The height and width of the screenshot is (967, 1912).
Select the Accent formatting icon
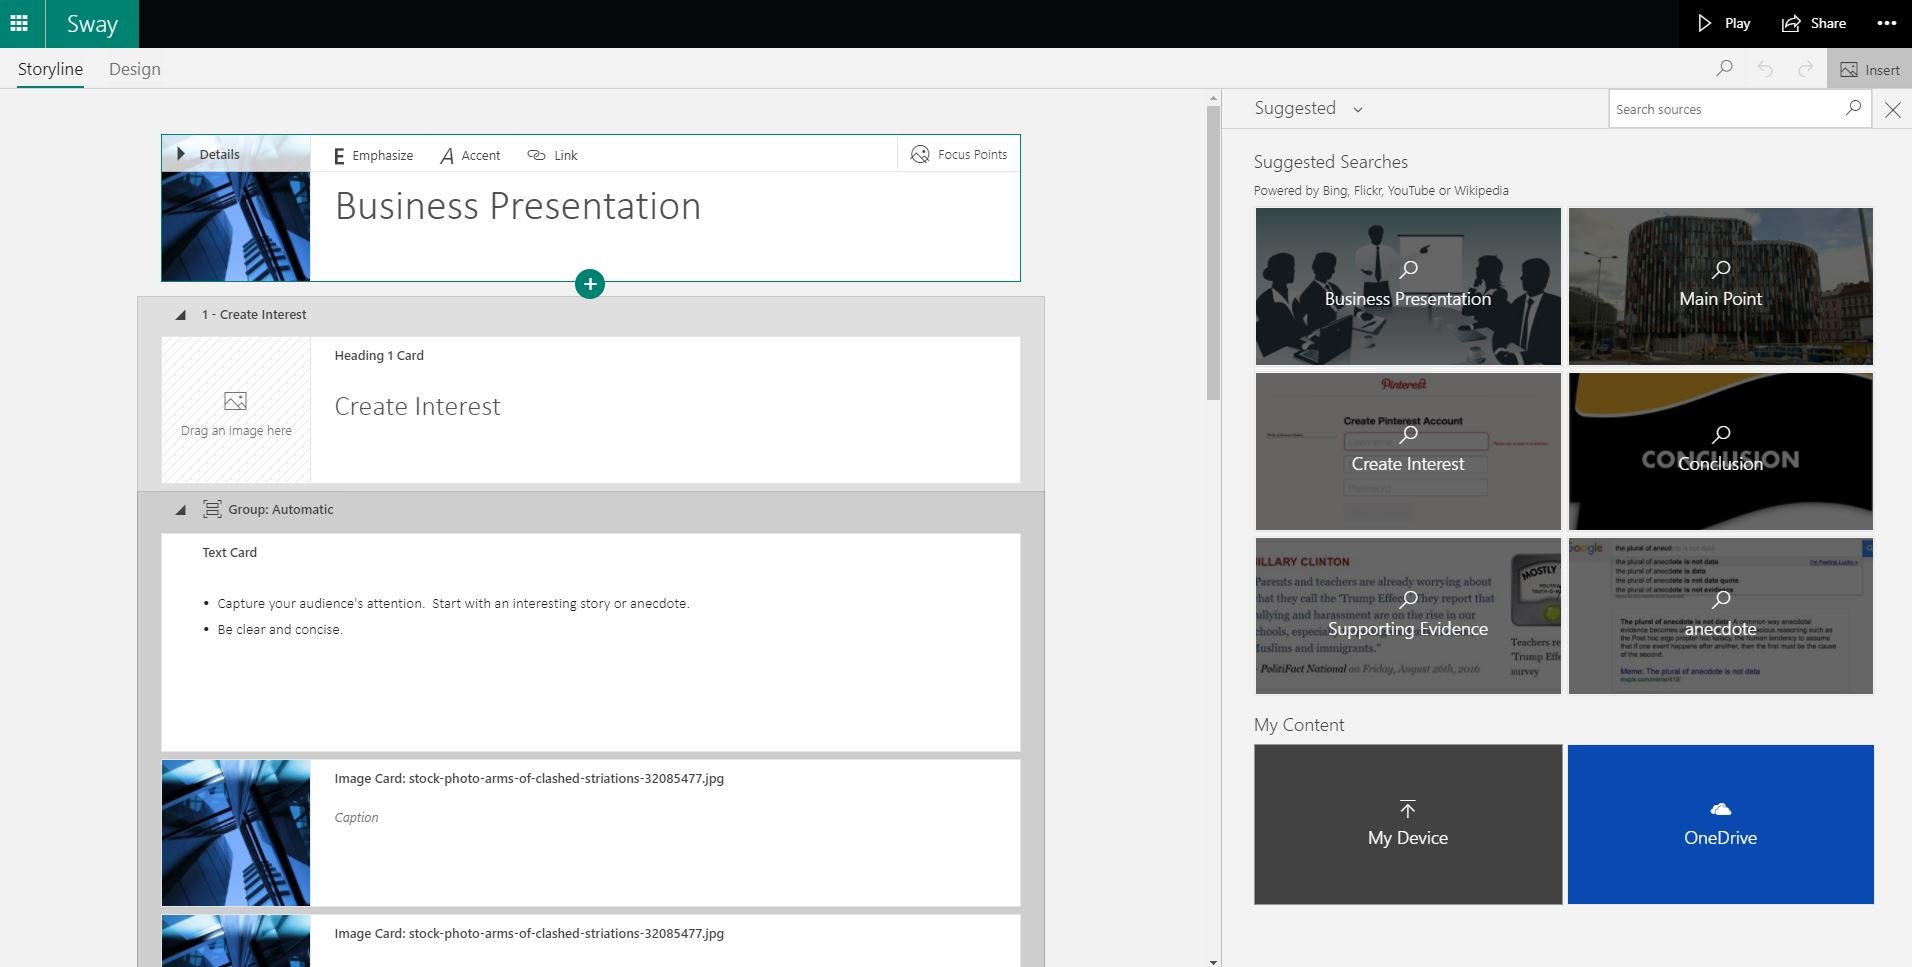pyautogui.click(x=448, y=155)
